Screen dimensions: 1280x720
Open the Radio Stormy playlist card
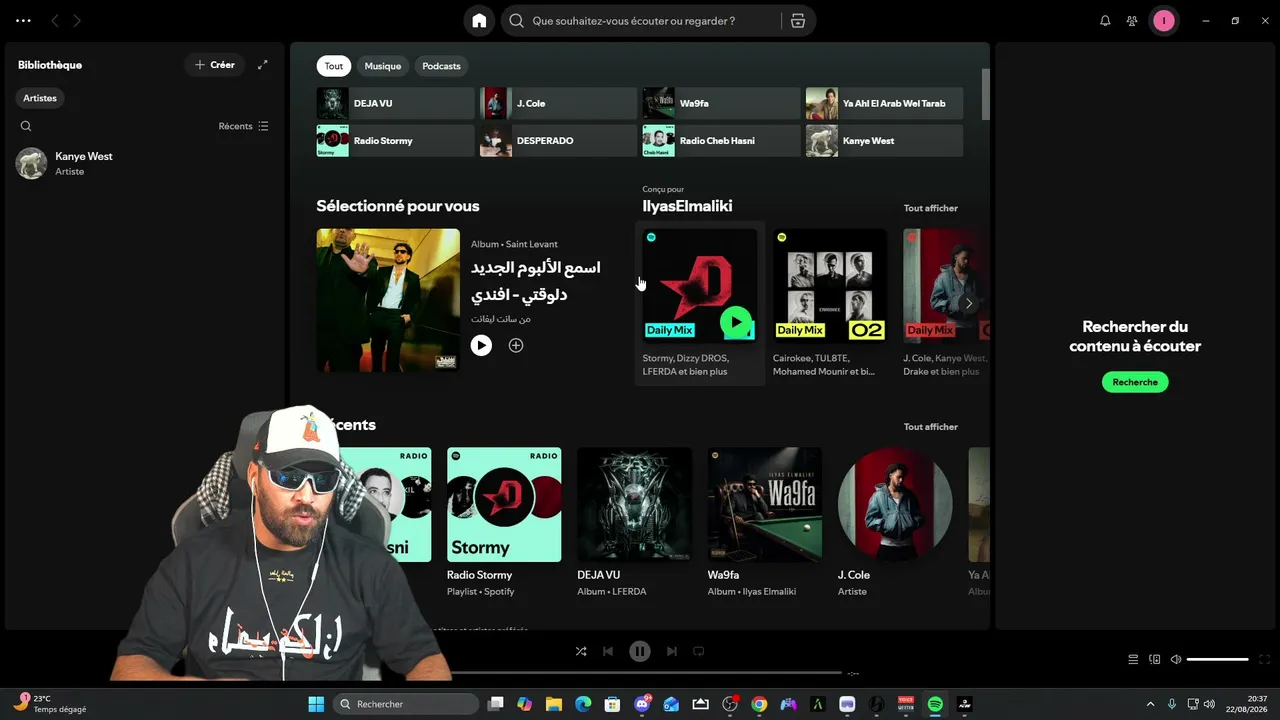pyautogui.click(x=504, y=522)
